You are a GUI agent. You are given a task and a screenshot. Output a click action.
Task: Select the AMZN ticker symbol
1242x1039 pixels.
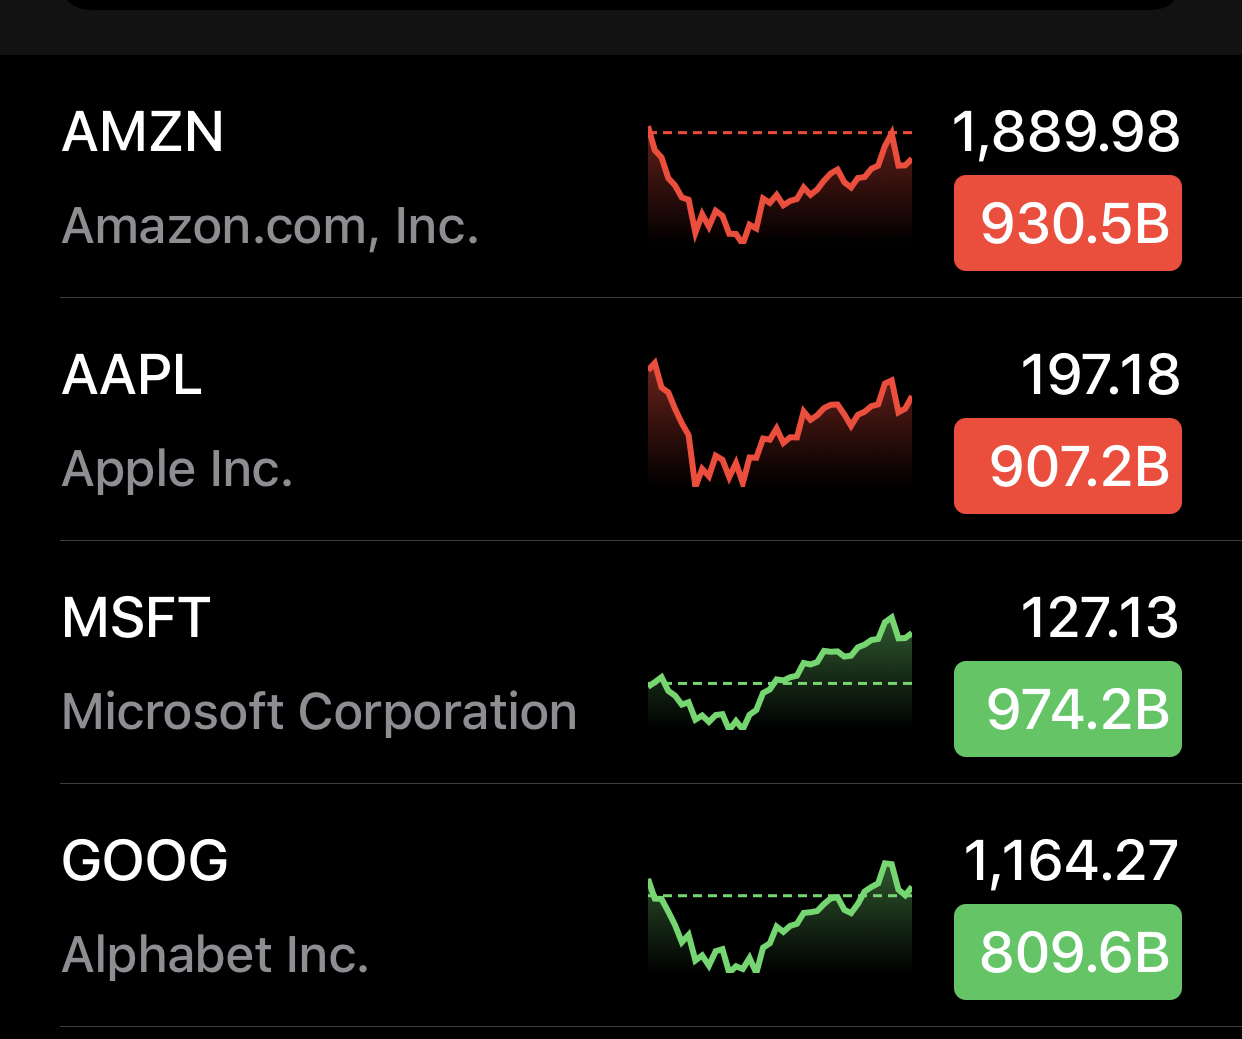click(x=143, y=132)
